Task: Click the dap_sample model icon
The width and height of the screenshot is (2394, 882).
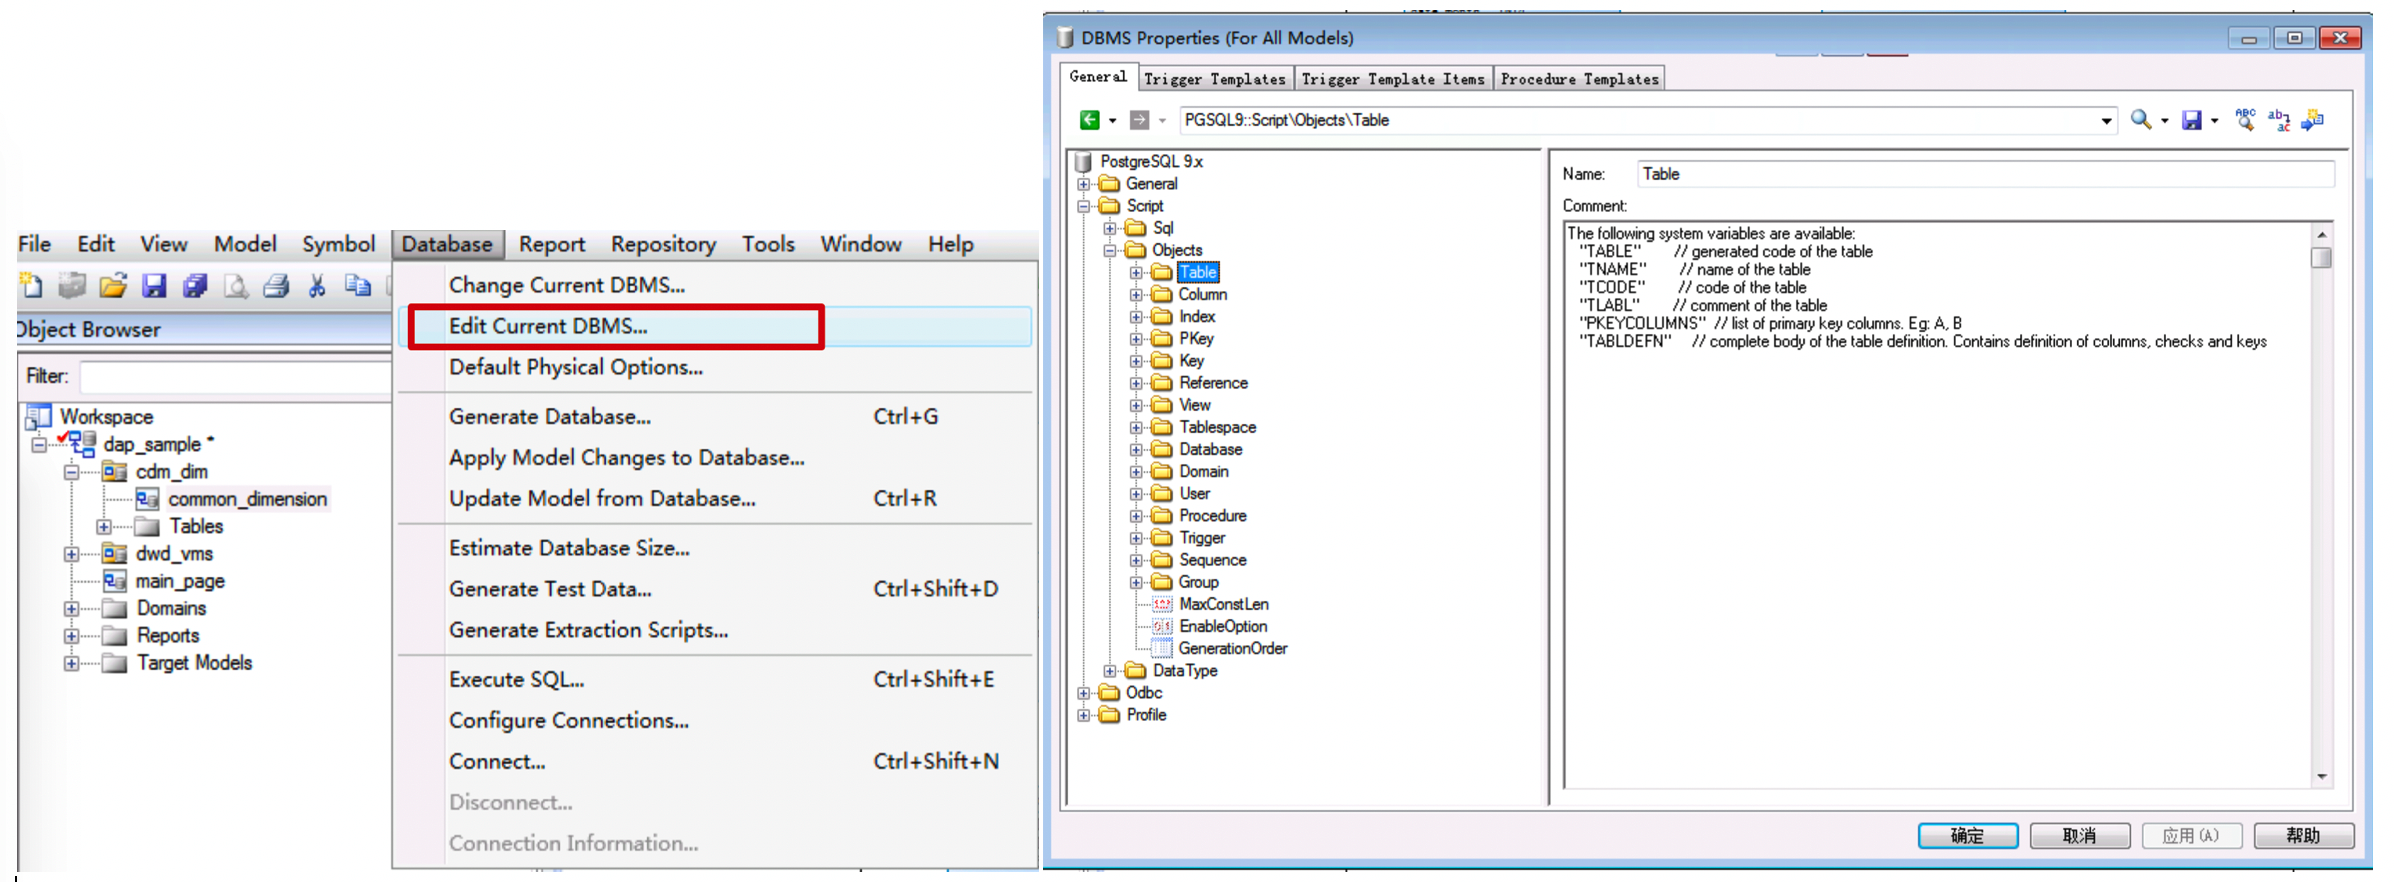Action: pos(82,444)
